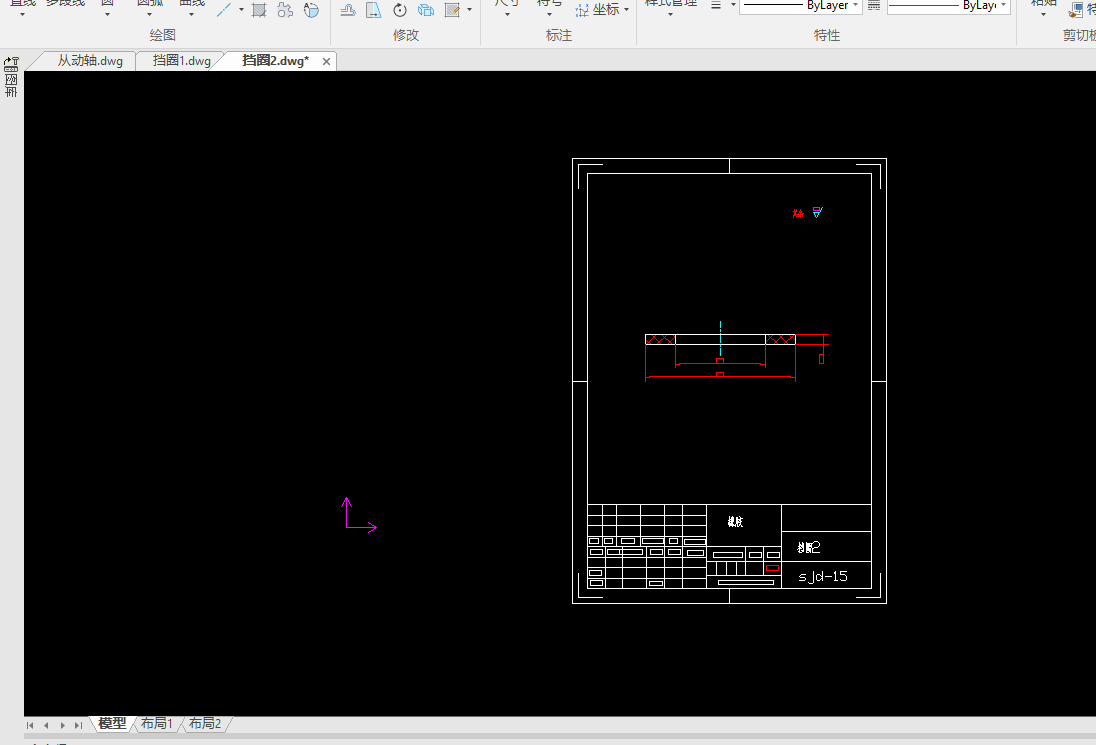1096x745 pixels.
Task: Click the hatch pattern icon in 绘图 panel
Action: (259, 10)
